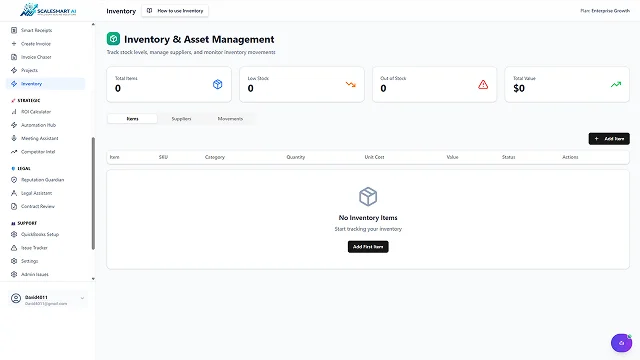Viewport: 640px width, 360px height.
Task: Click the Actions column header
Action: pos(570,157)
